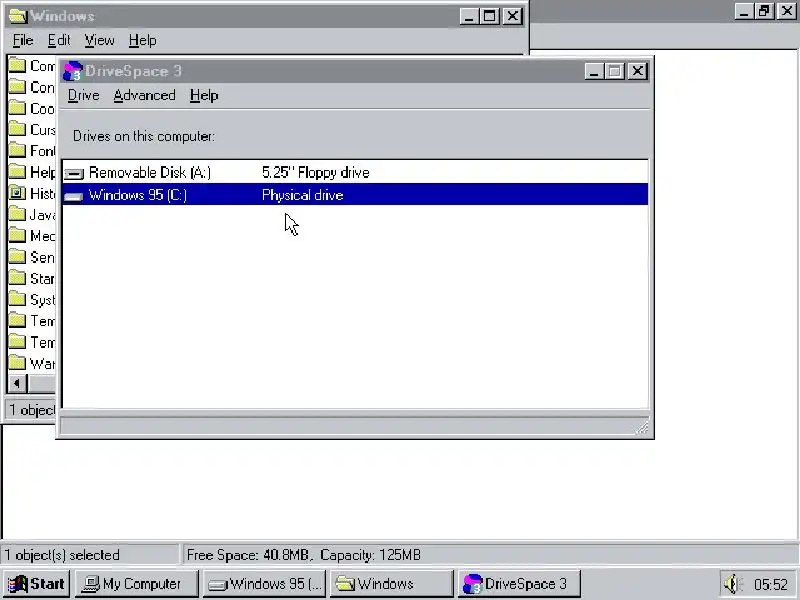Select the Sen folder icon in Windows window
This screenshot has height=600, width=800.
click(x=17, y=257)
